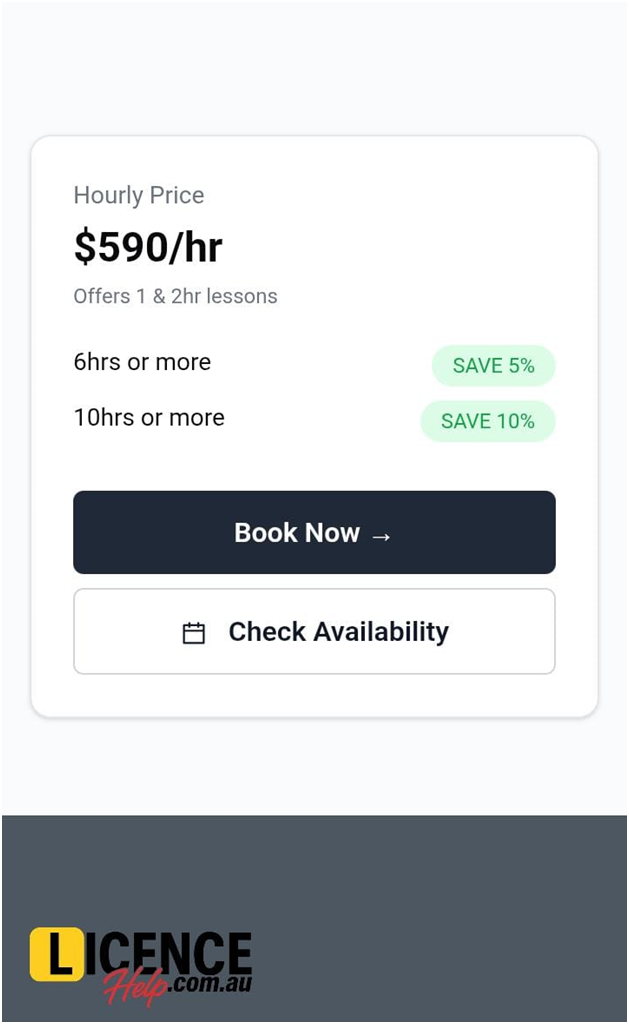Click the $590/hr price text
The width and height of the screenshot is (629, 1024).
click(x=148, y=248)
